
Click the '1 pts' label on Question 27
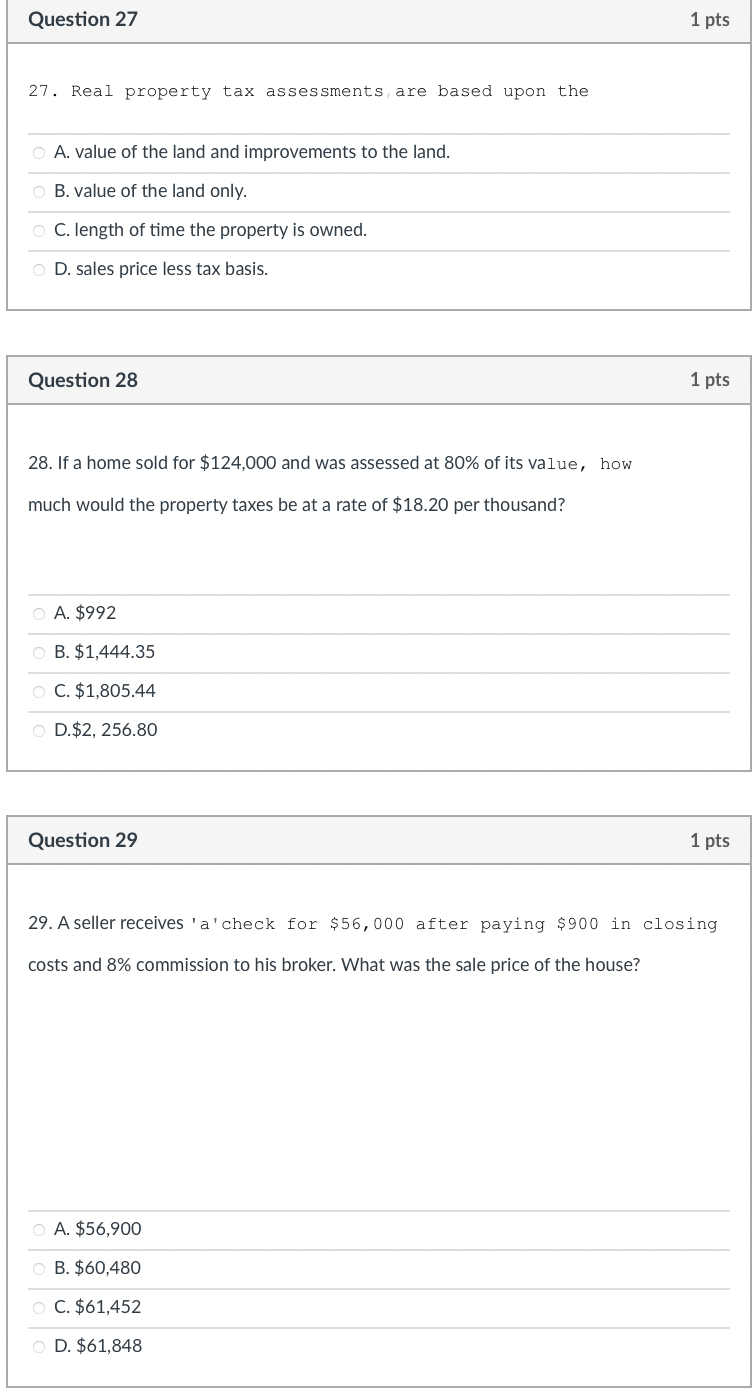point(710,19)
